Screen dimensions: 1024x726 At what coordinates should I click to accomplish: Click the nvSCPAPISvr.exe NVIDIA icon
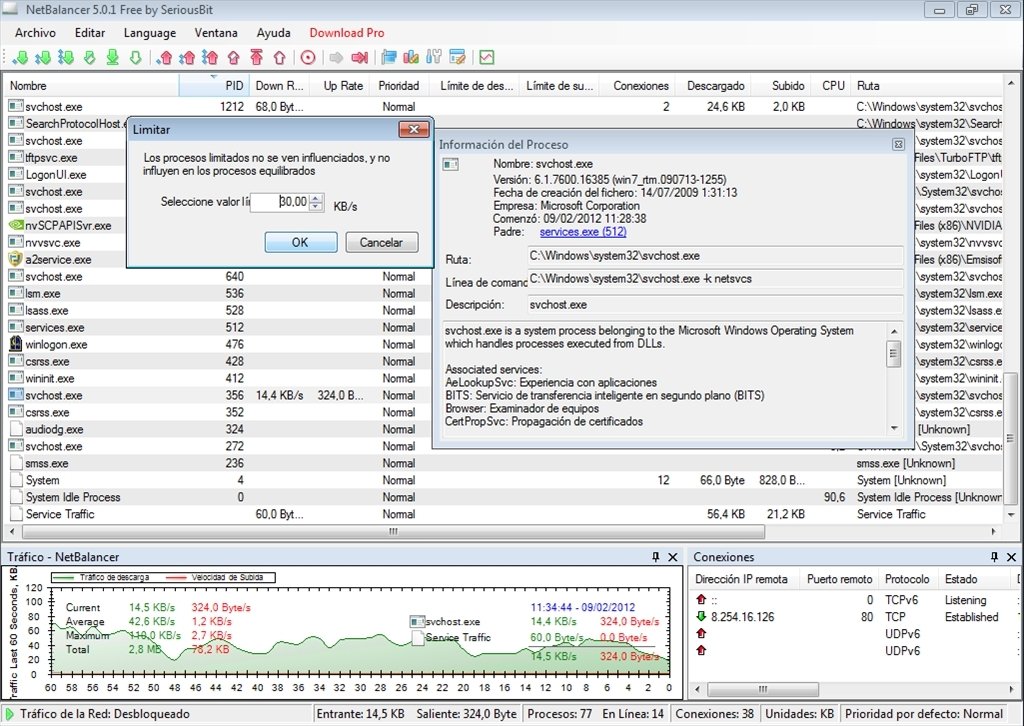[x=16, y=225]
